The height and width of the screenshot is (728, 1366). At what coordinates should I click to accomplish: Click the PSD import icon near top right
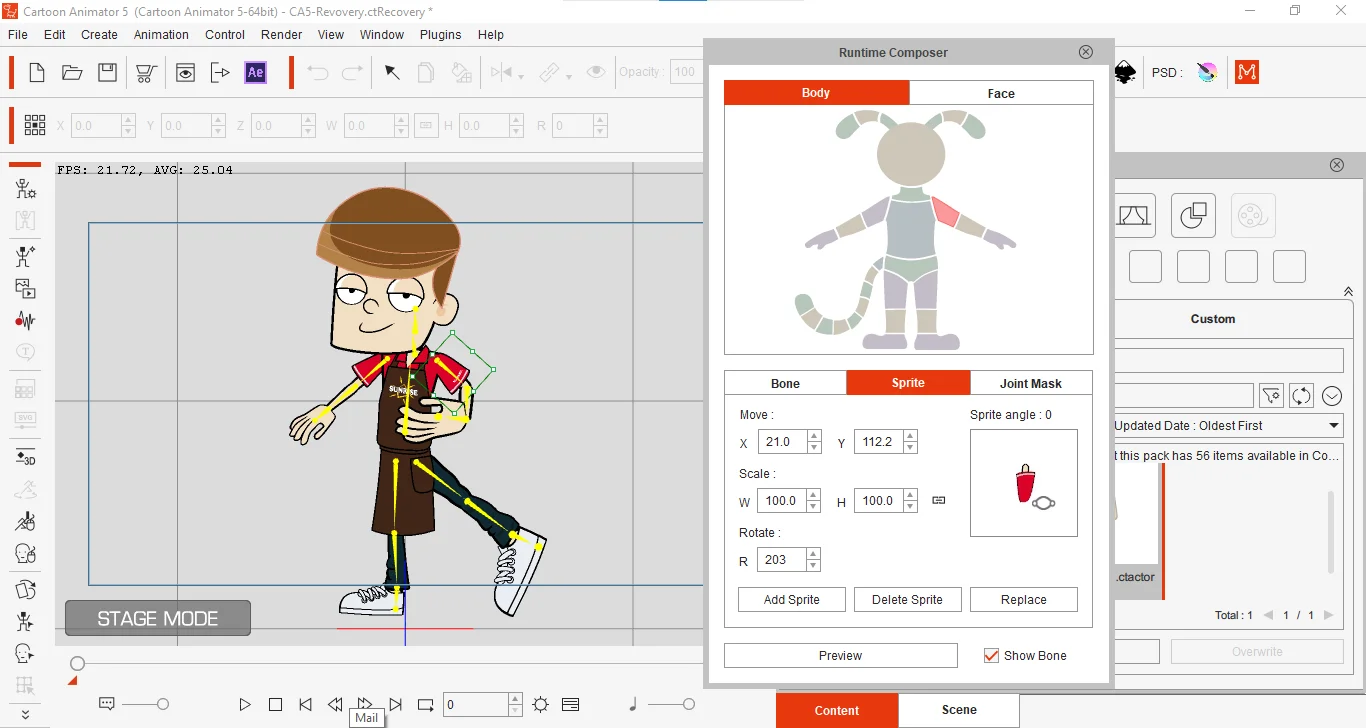(1207, 72)
